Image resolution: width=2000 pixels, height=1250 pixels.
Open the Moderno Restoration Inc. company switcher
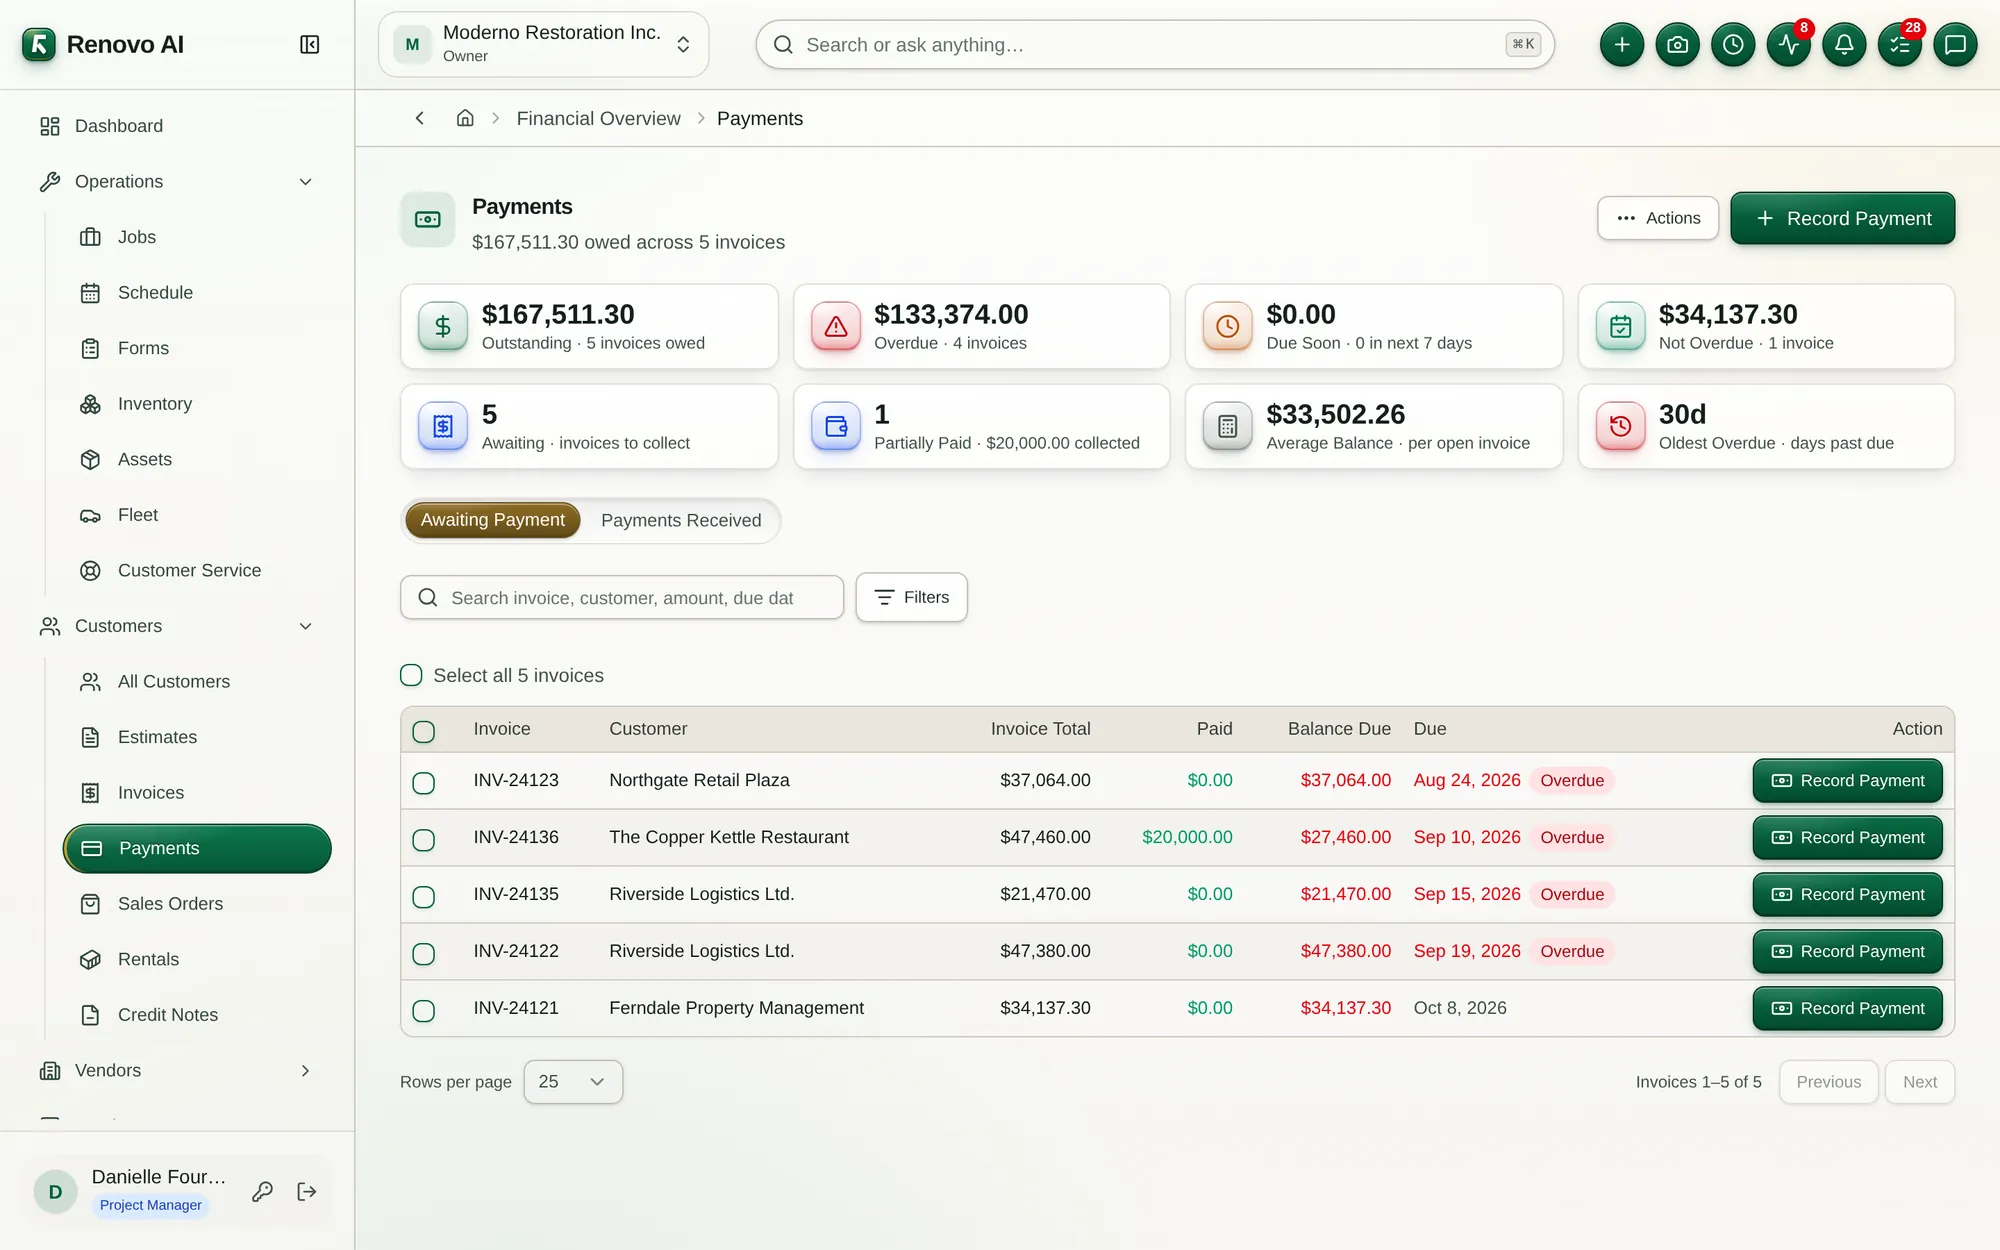click(x=543, y=45)
